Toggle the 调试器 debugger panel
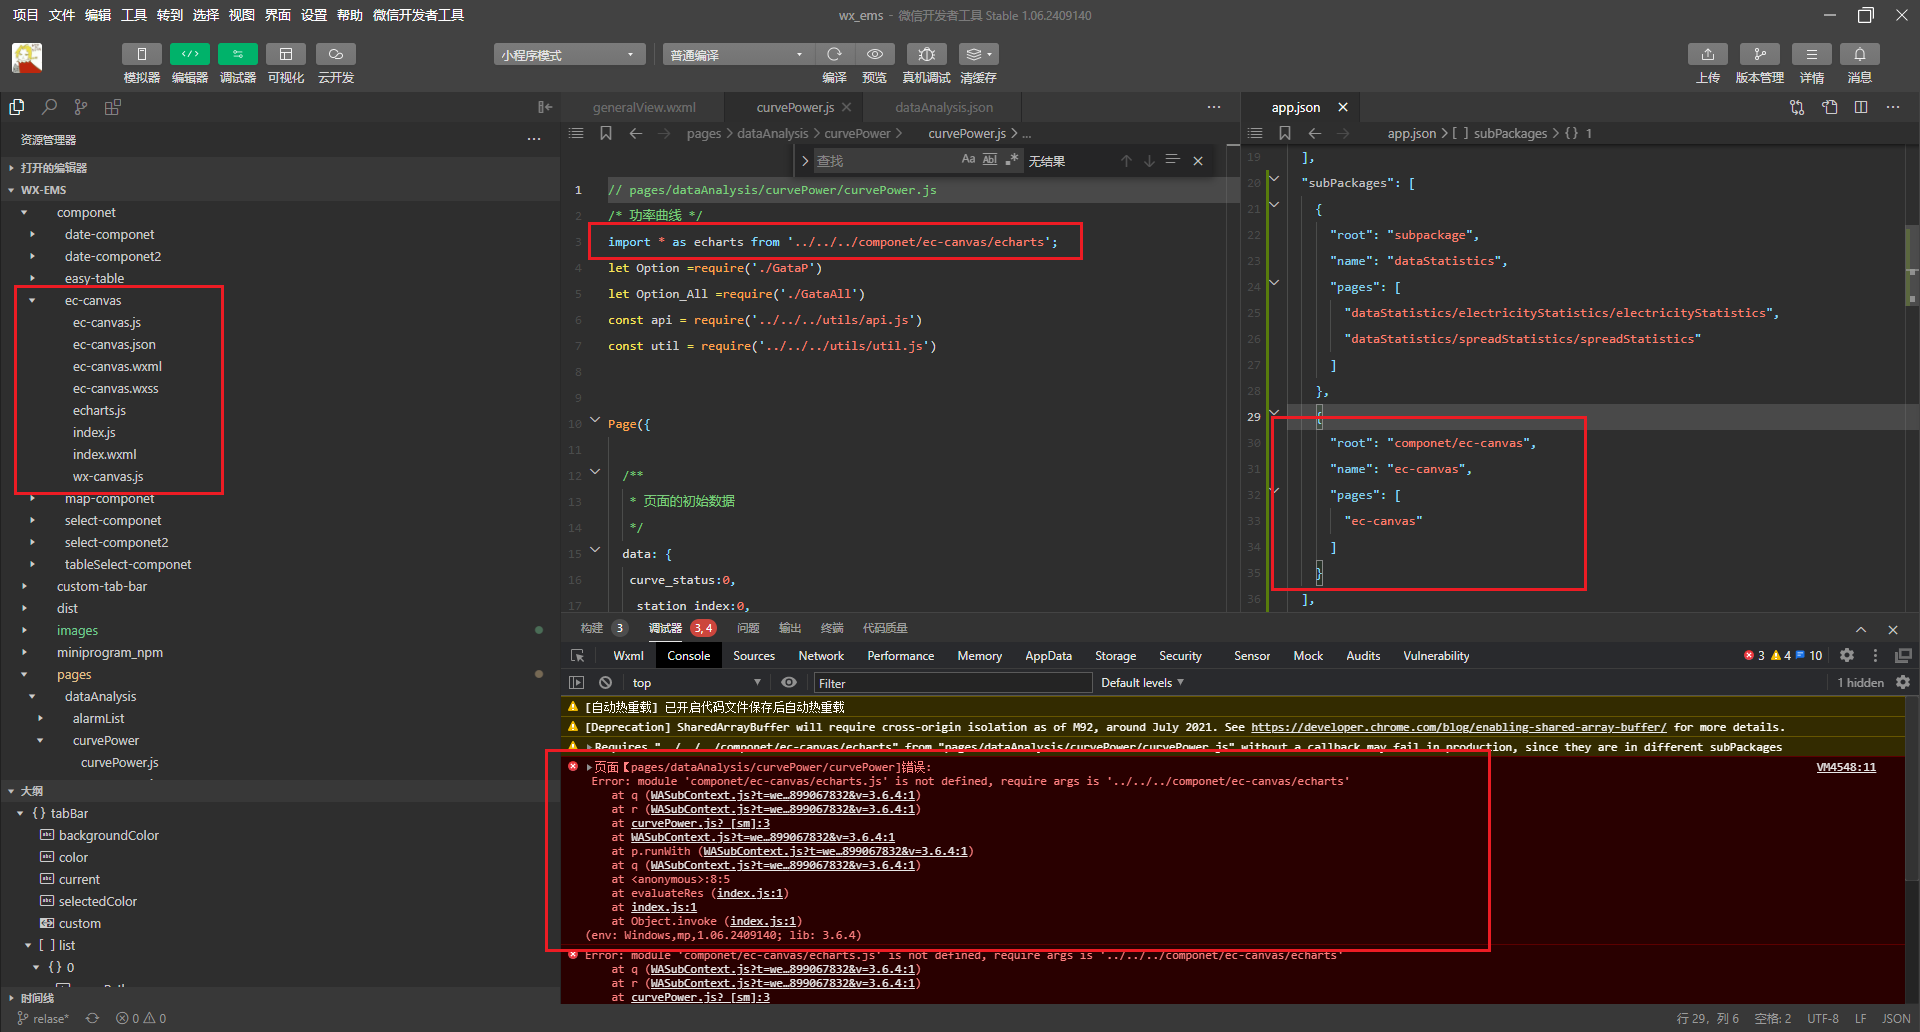Image resolution: width=1920 pixels, height=1032 pixels. 238,54
